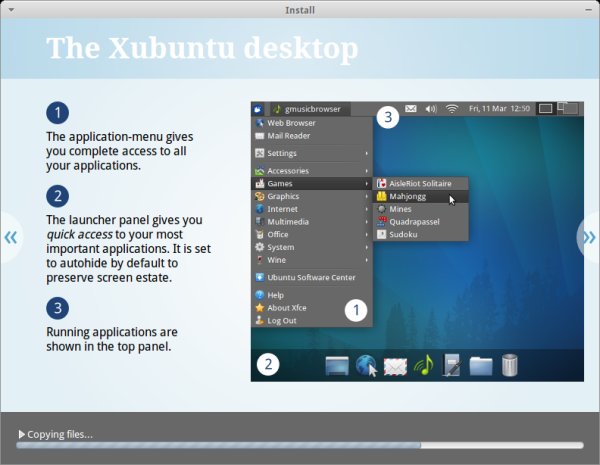Select Web Browser in the application menu
The height and width of the screenshot is (465, 600).
[x=311, y=123]
